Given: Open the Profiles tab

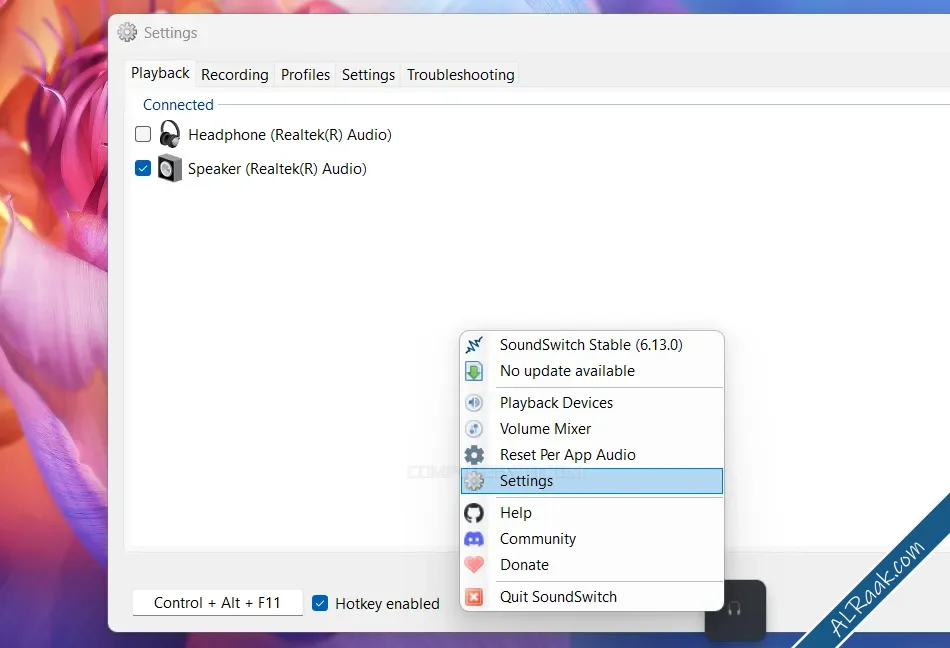Looking at the screenshot, I should click(x=305, y=74).
